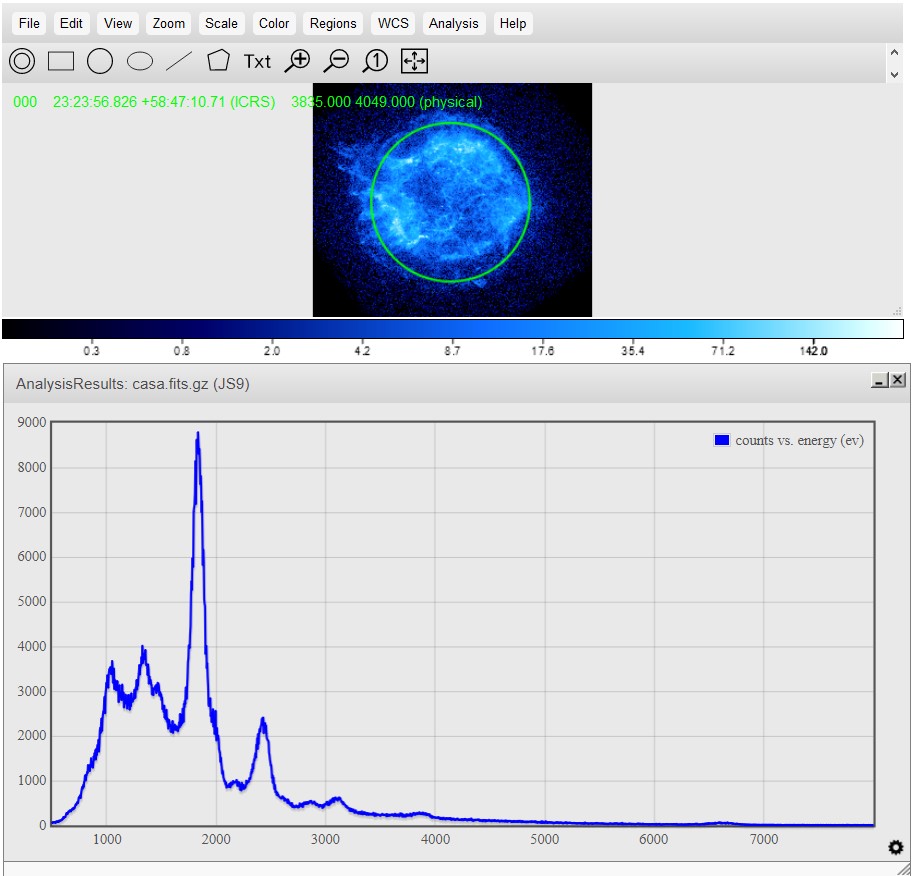The height and width of the screenshot is (876, 913).
Task: Select the box region tool
Action: click(x=61, y=61)
